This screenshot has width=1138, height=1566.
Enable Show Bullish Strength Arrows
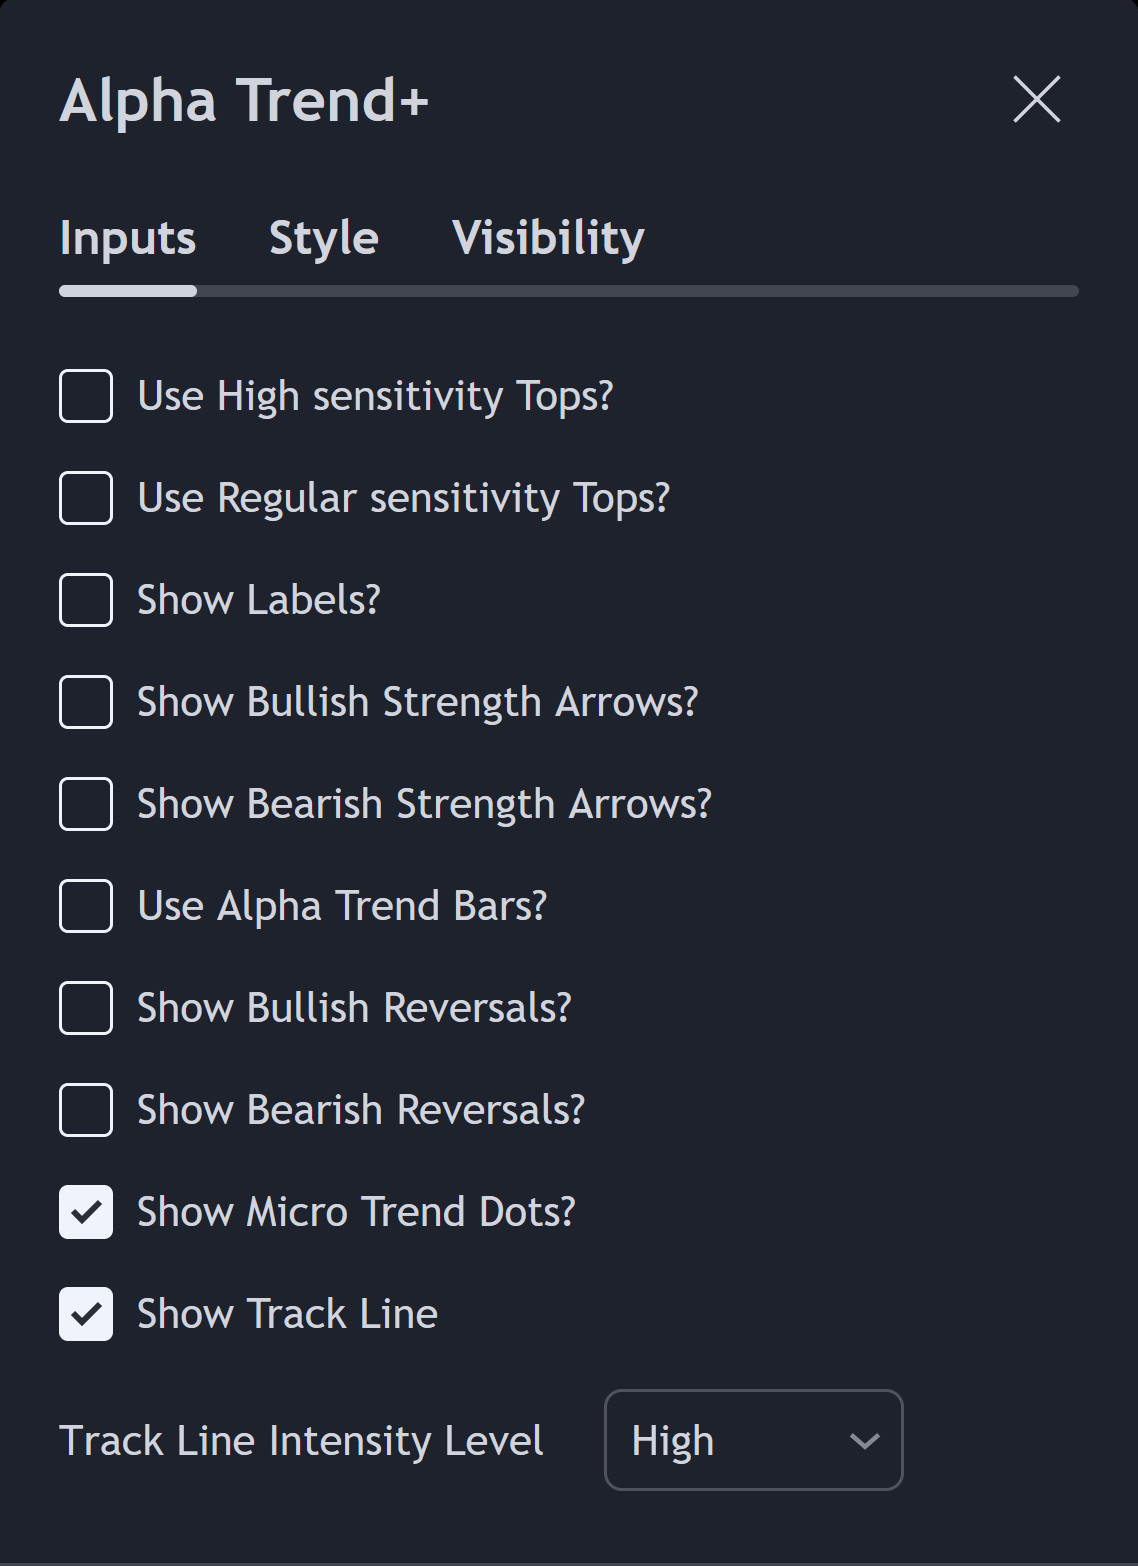pyautogui.click(x=86, y=702)
